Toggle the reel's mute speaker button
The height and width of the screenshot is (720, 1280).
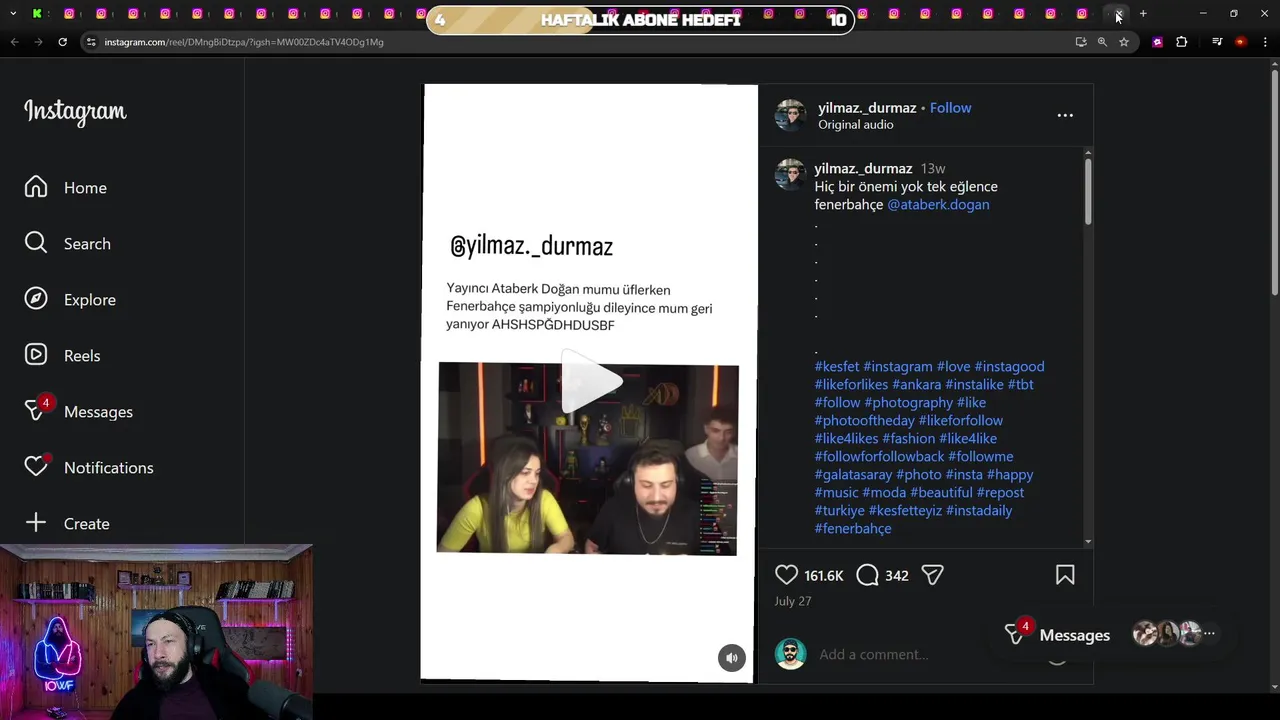pos(732,657)
